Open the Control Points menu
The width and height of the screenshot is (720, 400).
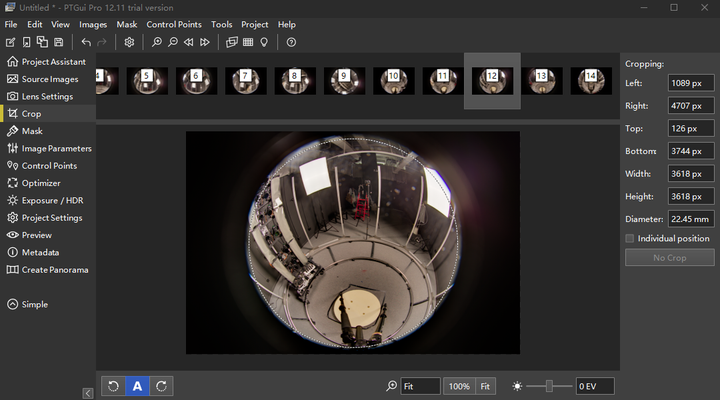[x=174, y=24]
